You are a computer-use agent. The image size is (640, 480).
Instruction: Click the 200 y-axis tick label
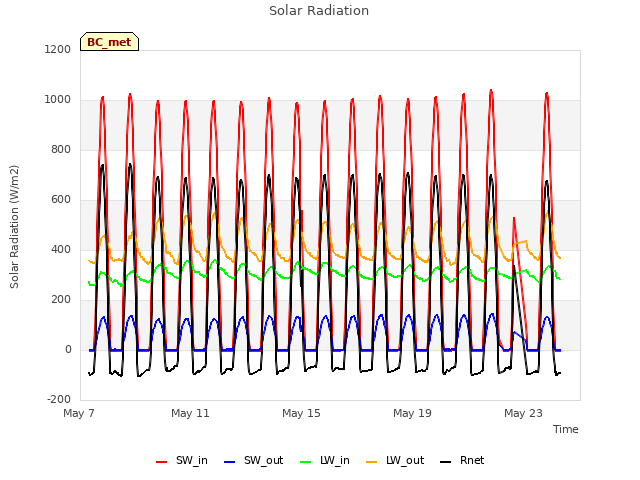61,300
